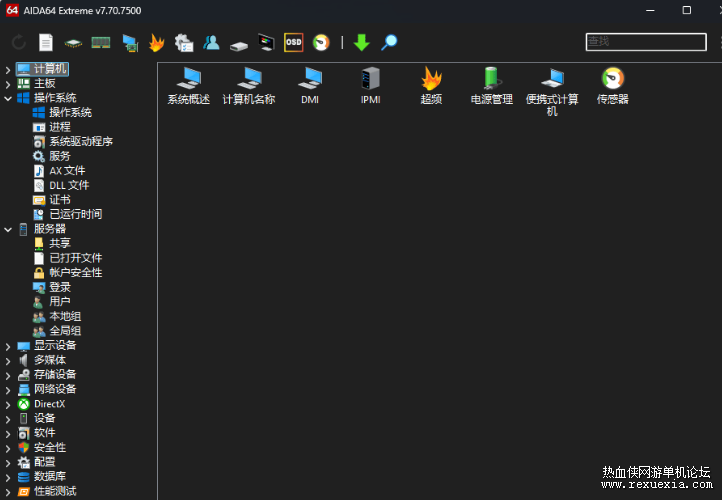Click the flame stability test toolbar icon
The height and width of the screenshot is (500, 722).
[157, 42]
